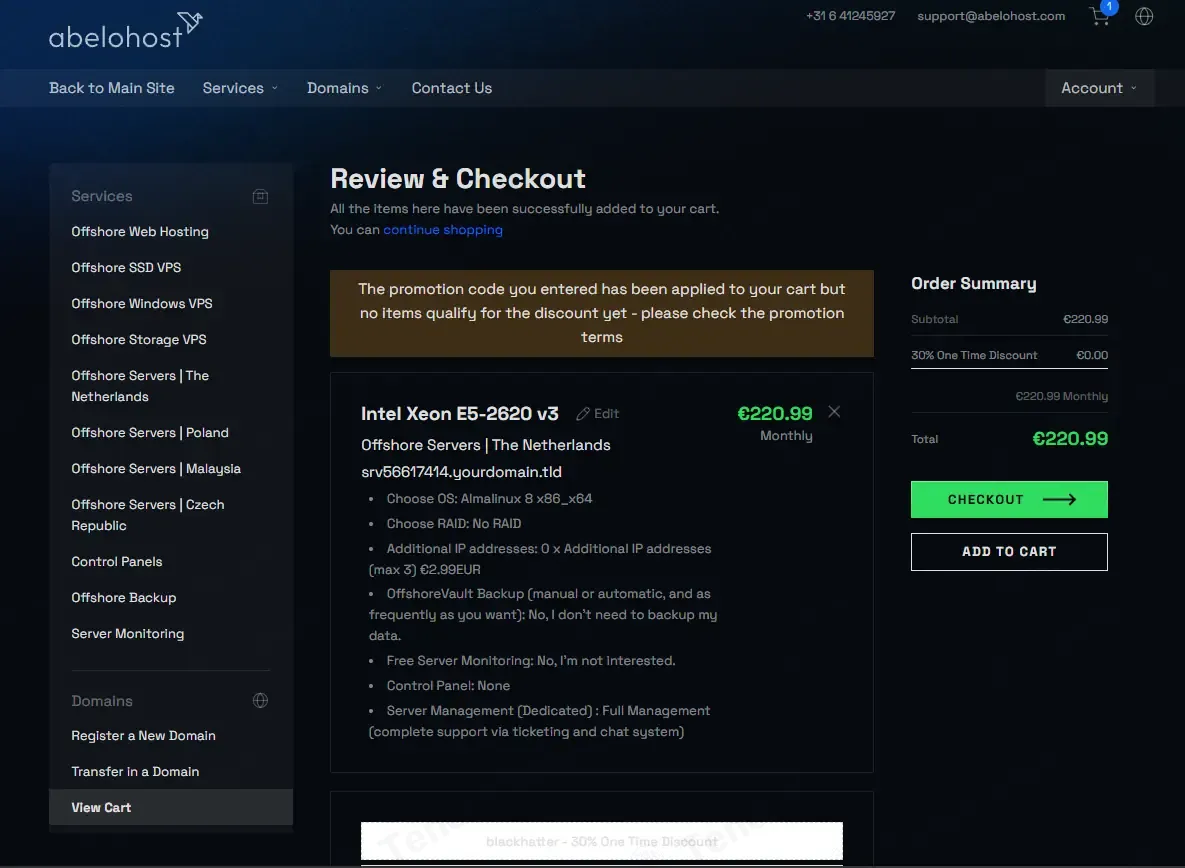Click the abelohost logo
The width and height of the screenshot is (1185, 868).
click(x=125, y=31)
